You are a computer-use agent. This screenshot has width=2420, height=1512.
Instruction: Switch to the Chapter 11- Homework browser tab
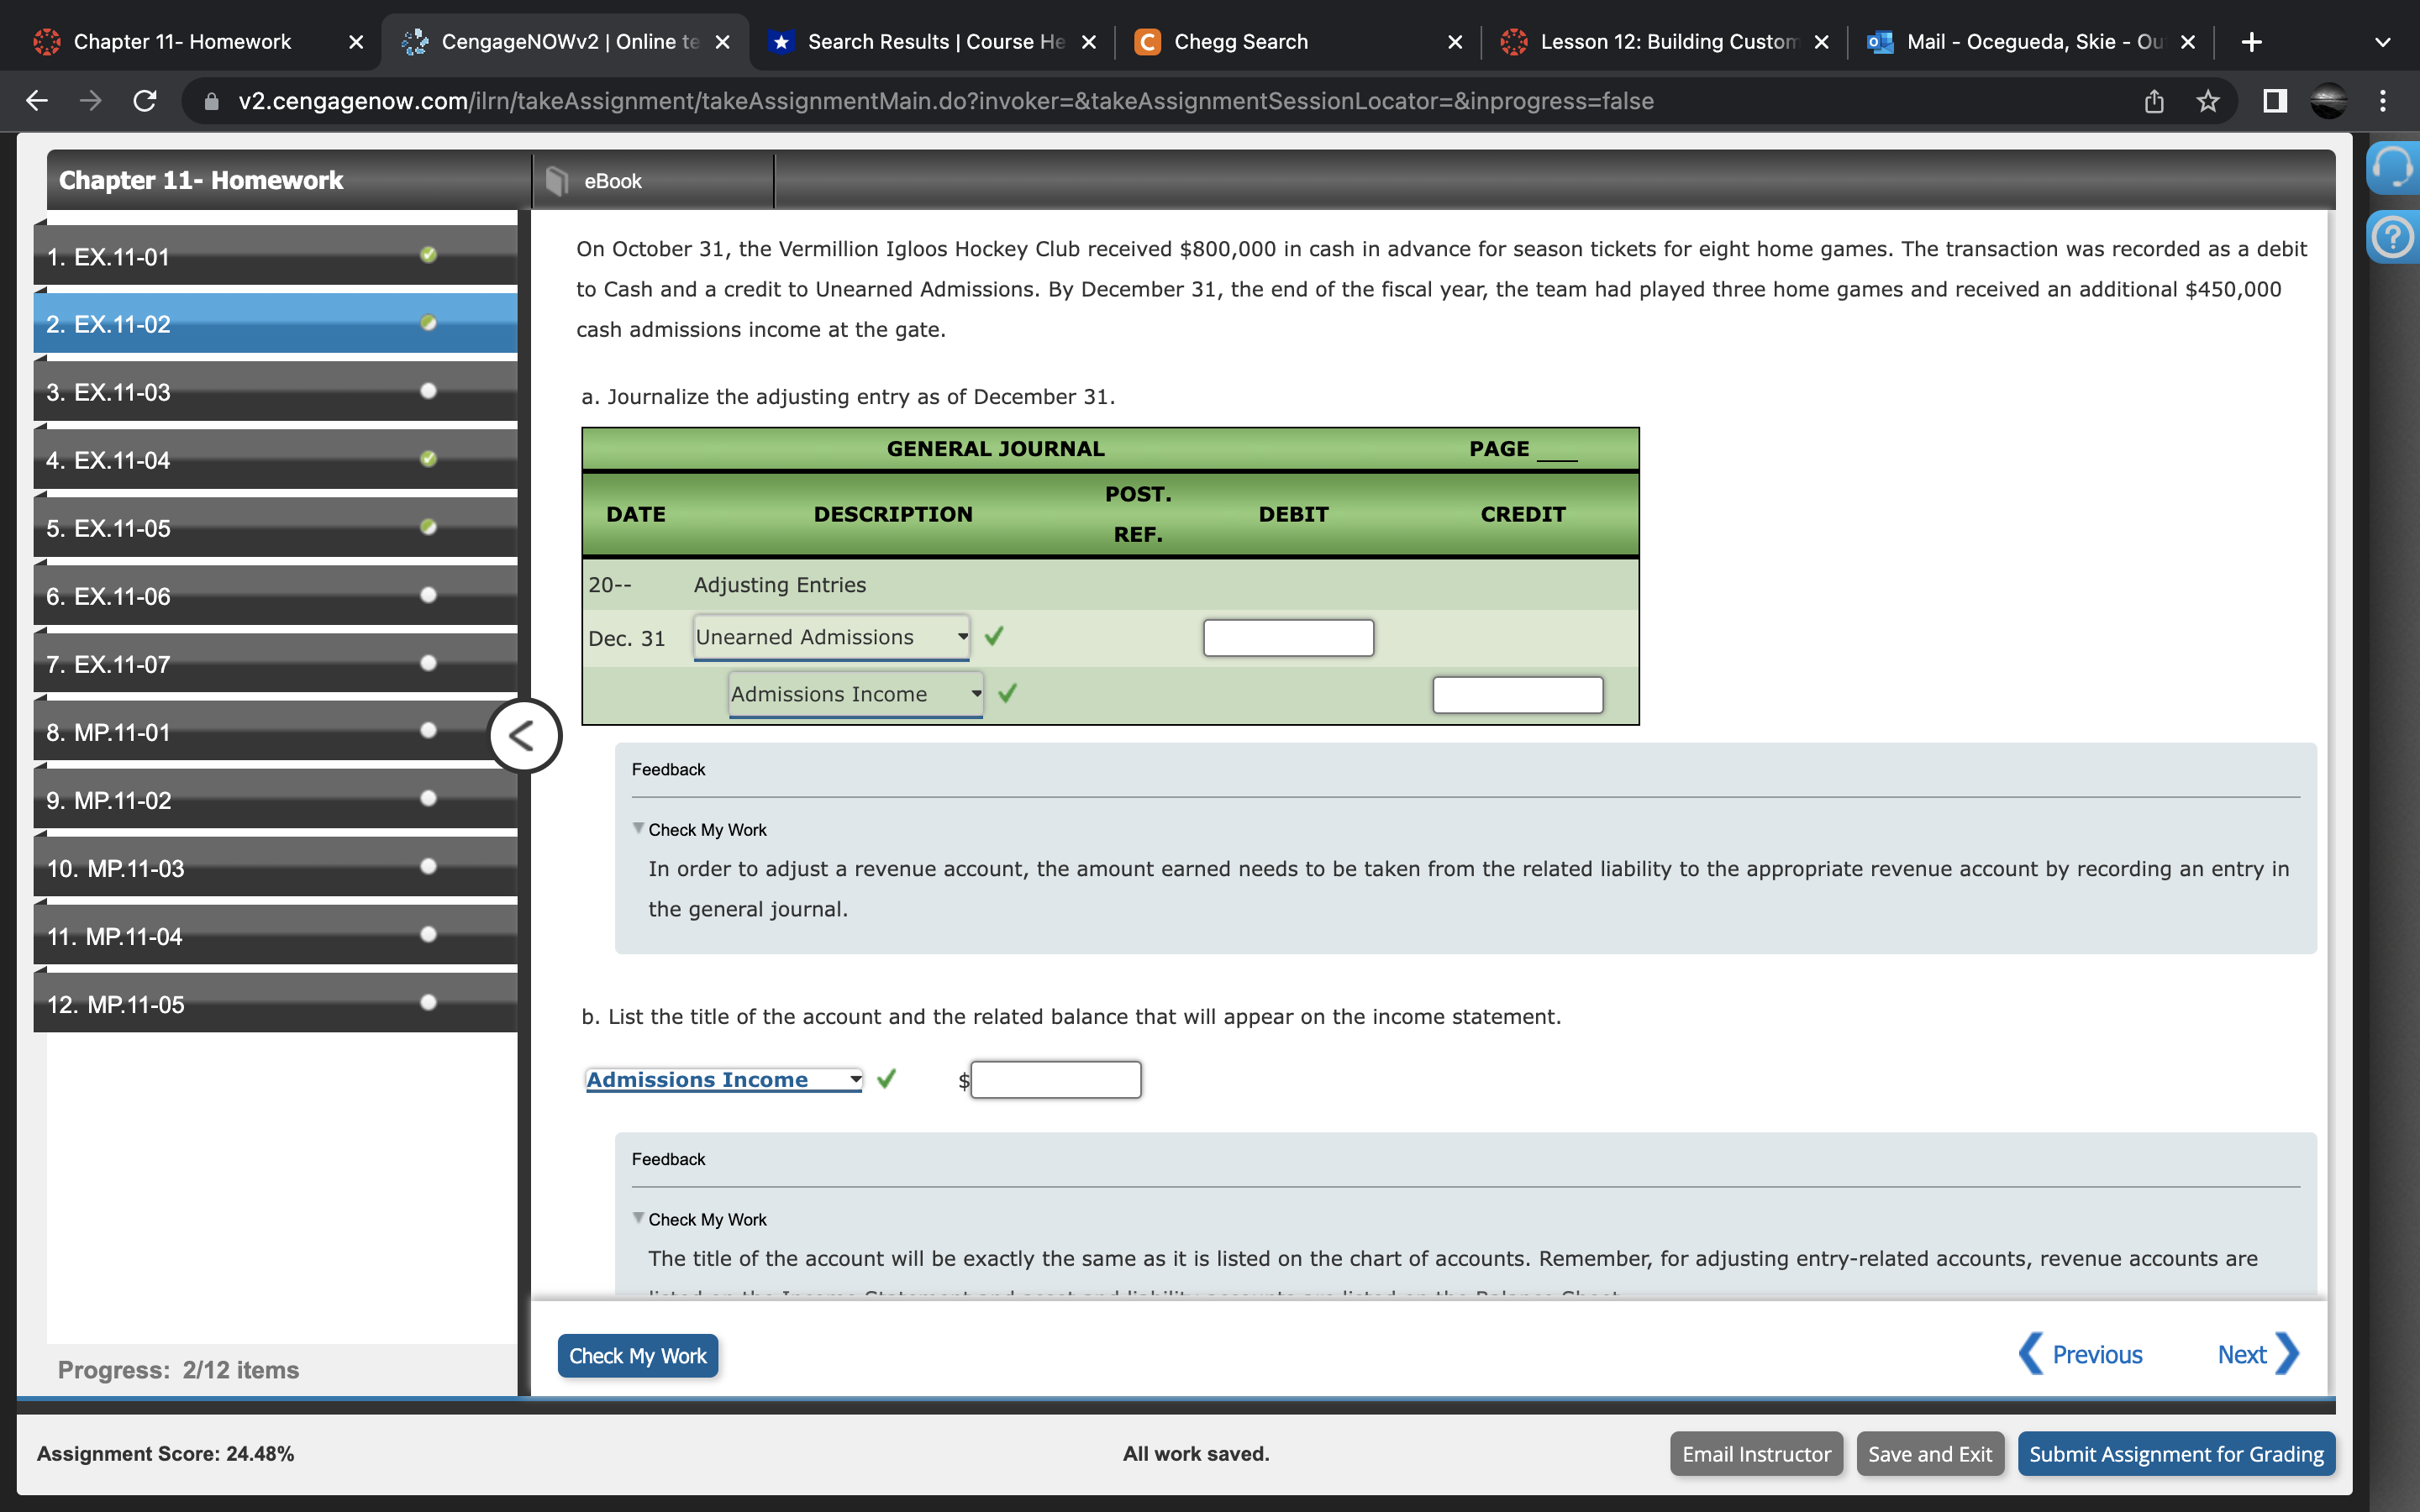tap(182, 42)
